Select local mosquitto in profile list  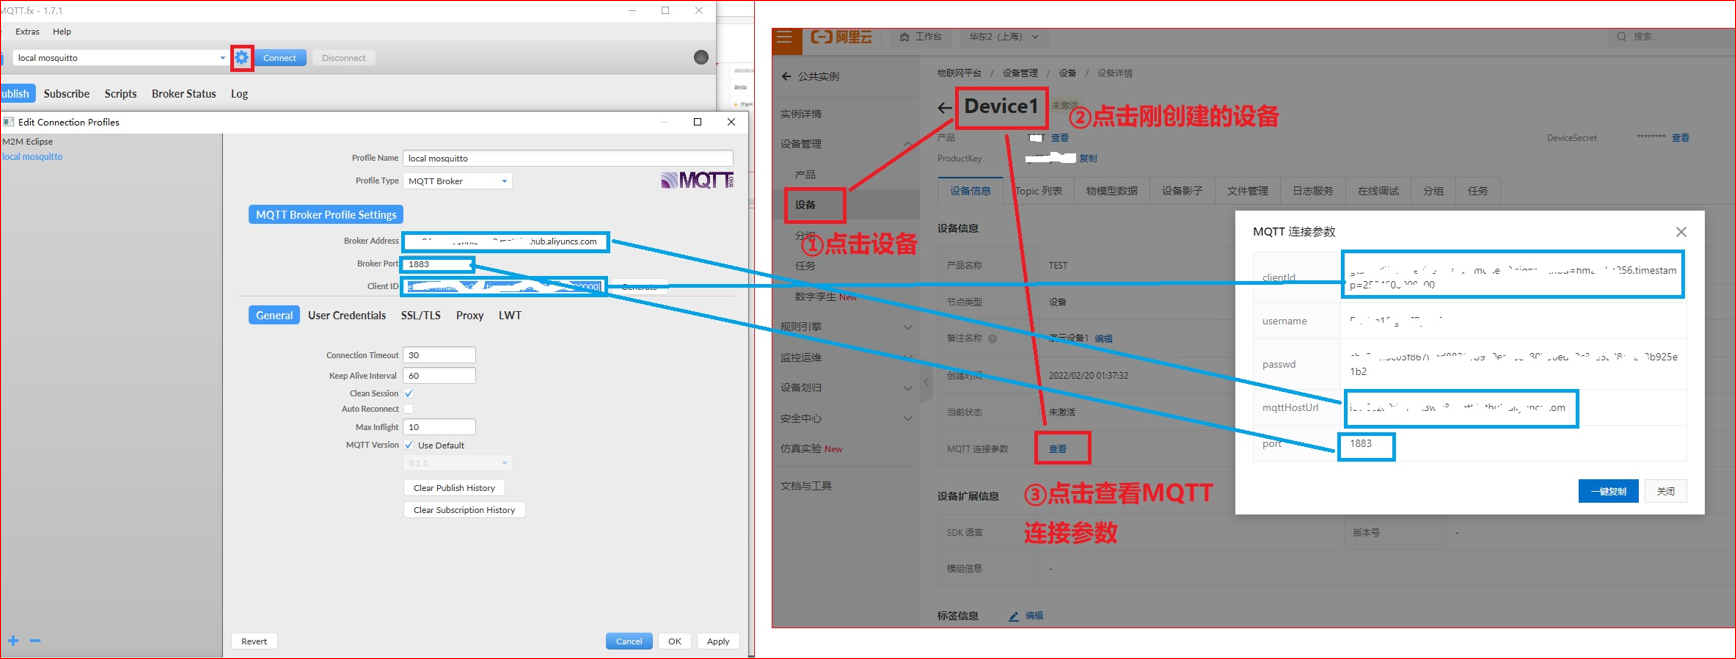coord(32,157)
